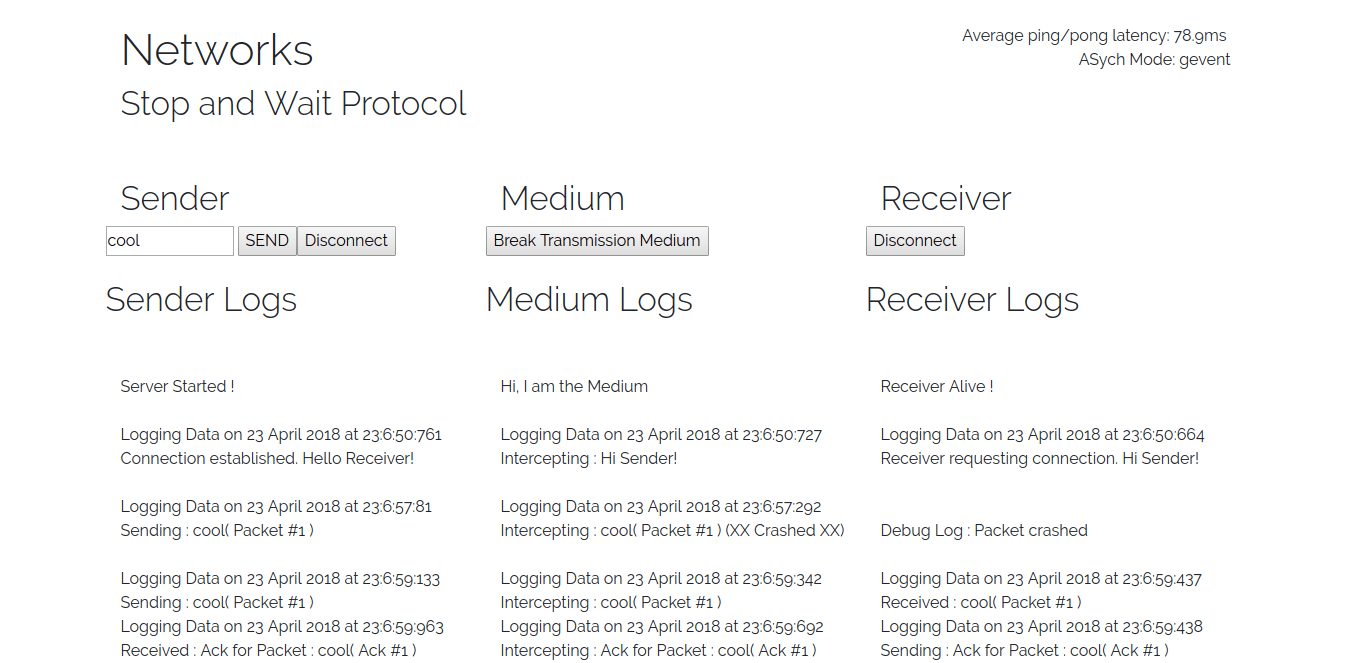Image resolution: width=1351 pixels, height=663 pixels.
Task: Click the Receiver section heading
Action: pyautogui.click(x=944, y=198)
